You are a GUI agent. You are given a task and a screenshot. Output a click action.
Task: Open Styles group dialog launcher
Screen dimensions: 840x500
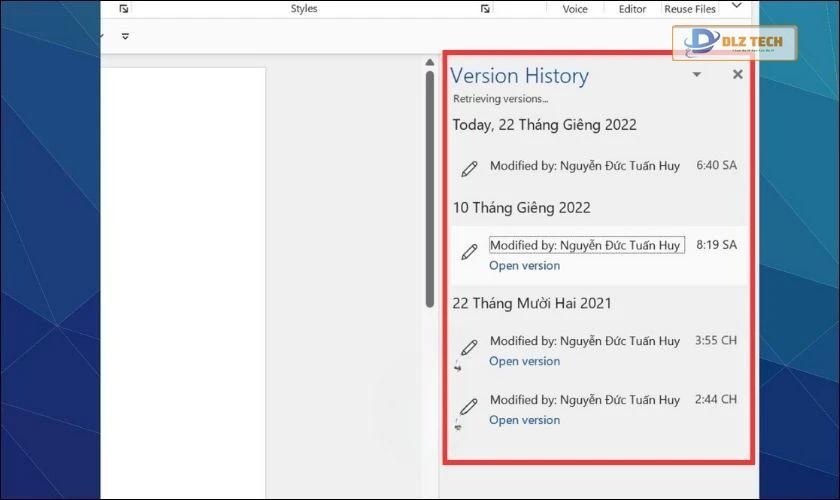coord(485,9)
